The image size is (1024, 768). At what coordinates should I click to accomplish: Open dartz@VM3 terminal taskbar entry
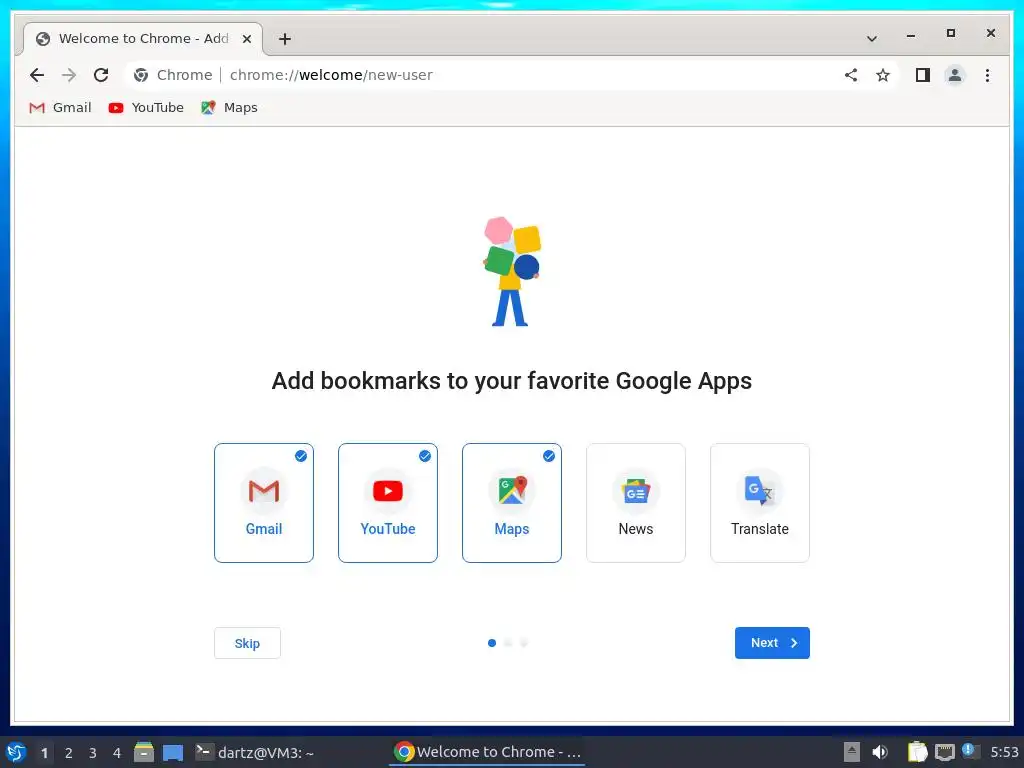[x=255, y=752]
